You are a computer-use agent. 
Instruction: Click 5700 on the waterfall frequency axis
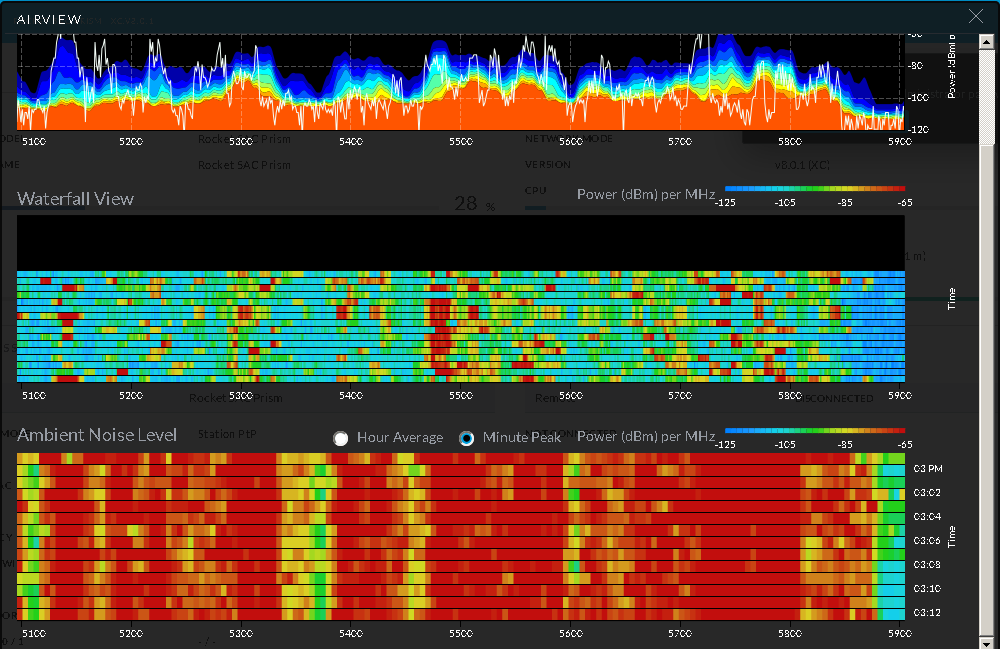point(680,396)
